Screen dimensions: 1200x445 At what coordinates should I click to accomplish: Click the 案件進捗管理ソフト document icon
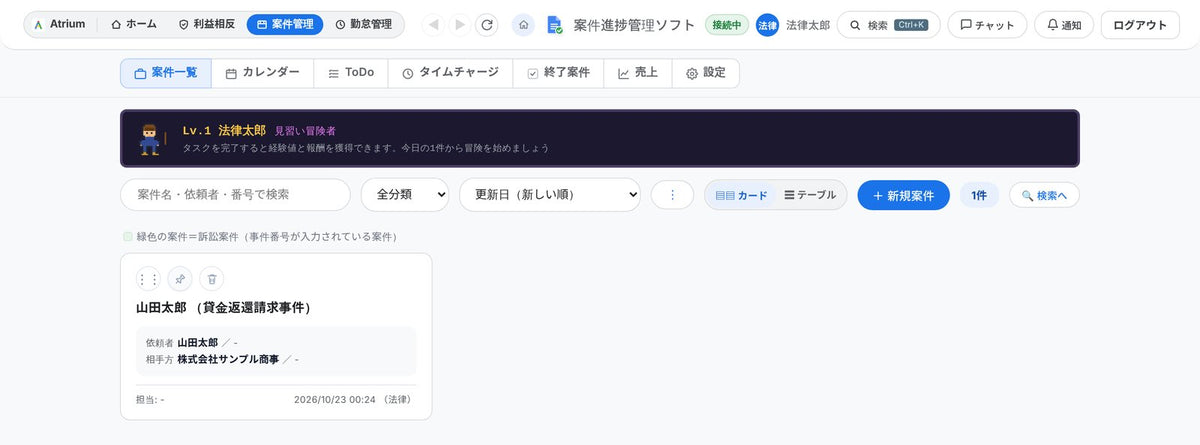[555, 25]
